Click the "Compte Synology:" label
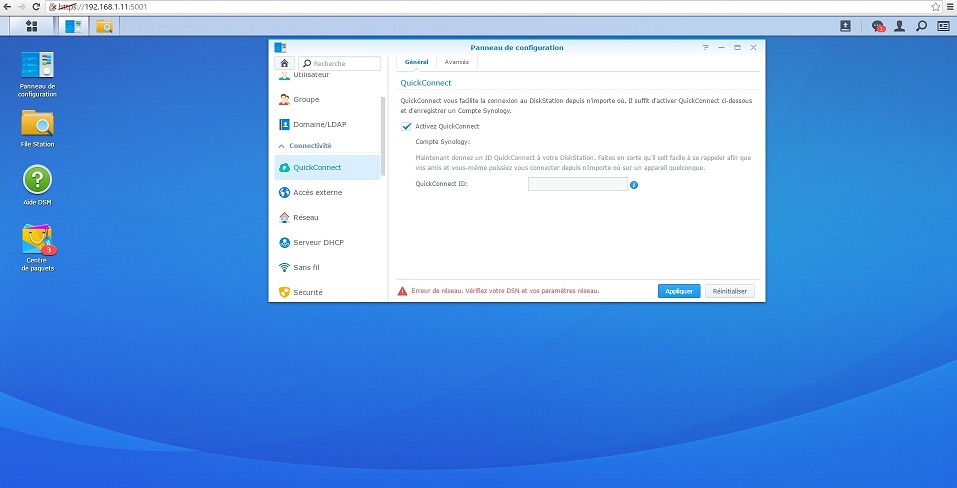The image size is (957, 488). pyautogui.click(x=442, y=142)
